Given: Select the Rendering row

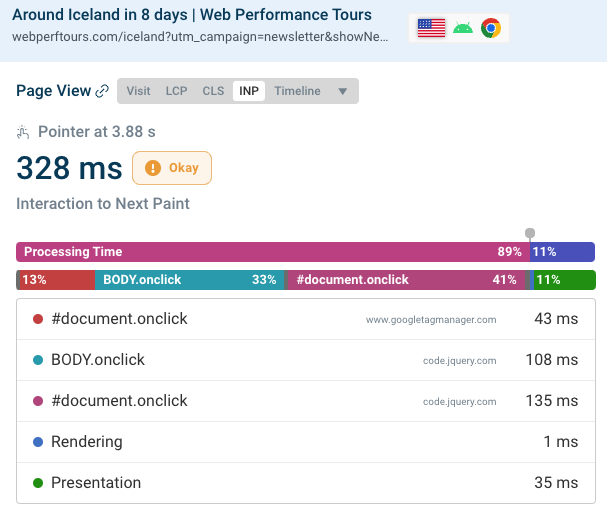Looking at the screenshot, I should click(x=306, y=442).
